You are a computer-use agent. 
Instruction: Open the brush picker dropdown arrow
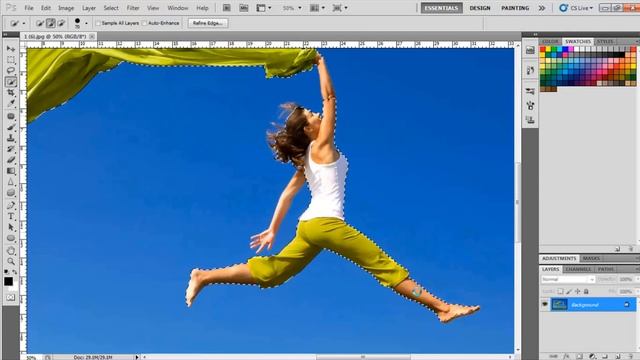86,23
